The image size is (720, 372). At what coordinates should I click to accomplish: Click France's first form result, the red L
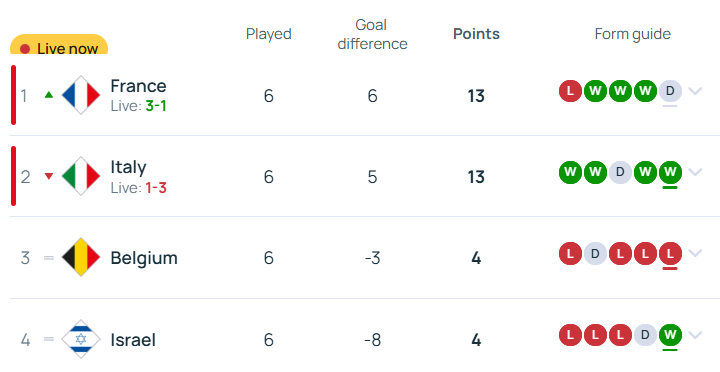coord(570,91)
